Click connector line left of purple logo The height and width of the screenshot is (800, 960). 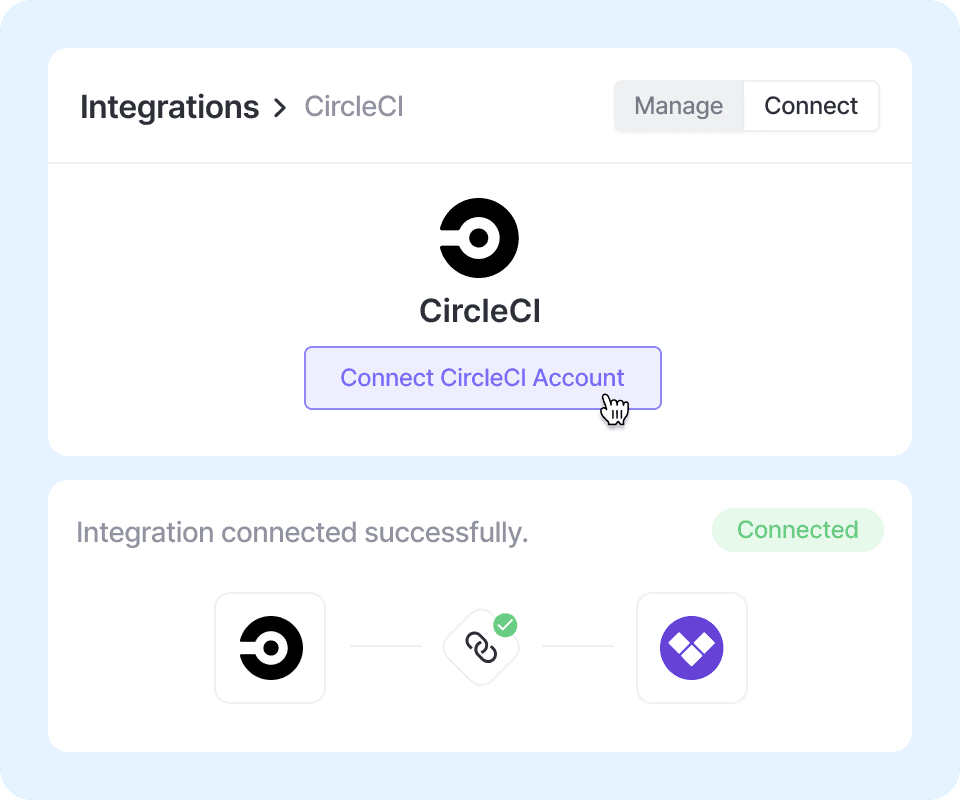point(577,646)
